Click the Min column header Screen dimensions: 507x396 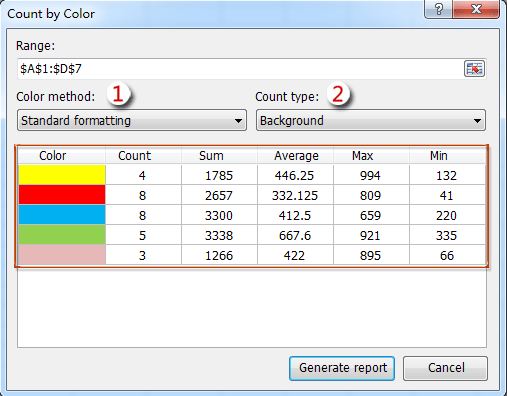click(x=447, y=156)
